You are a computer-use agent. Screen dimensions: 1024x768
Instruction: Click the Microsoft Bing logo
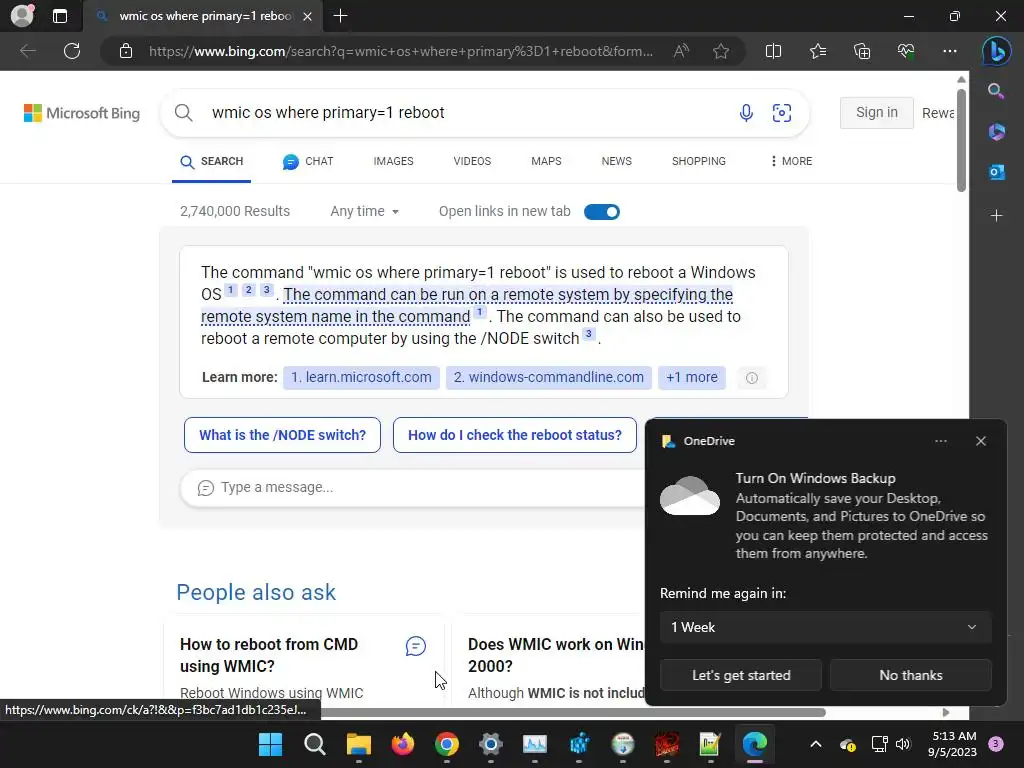82,113
